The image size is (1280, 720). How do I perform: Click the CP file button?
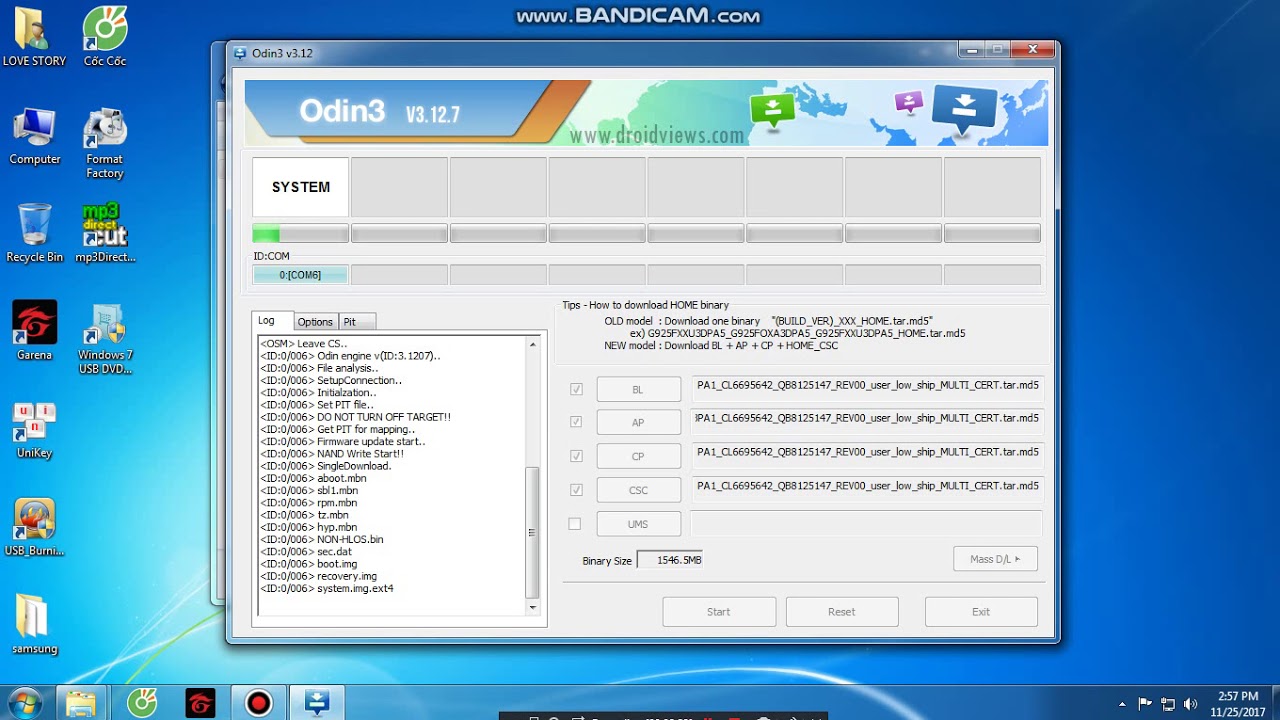[638, 456]
